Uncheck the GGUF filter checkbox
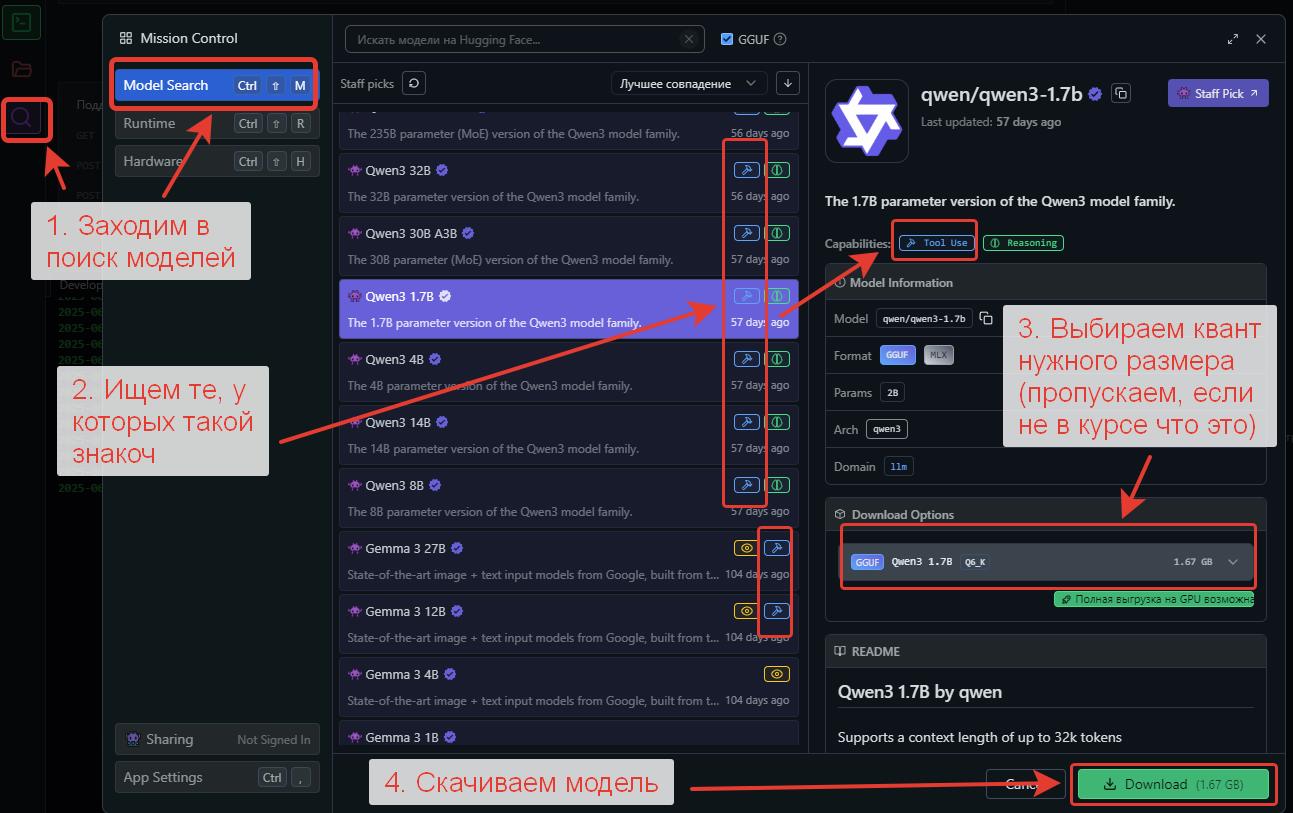1293x813 pixels. [727, 39]
